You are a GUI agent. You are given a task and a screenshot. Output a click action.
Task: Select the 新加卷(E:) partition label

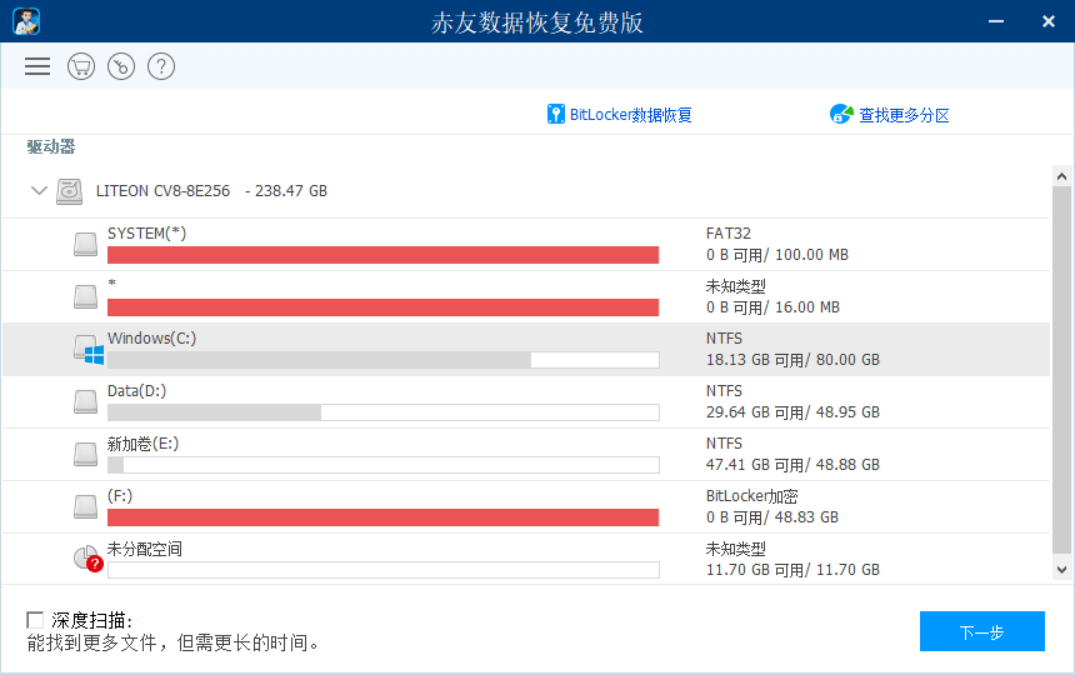click(x=143, y=443)
